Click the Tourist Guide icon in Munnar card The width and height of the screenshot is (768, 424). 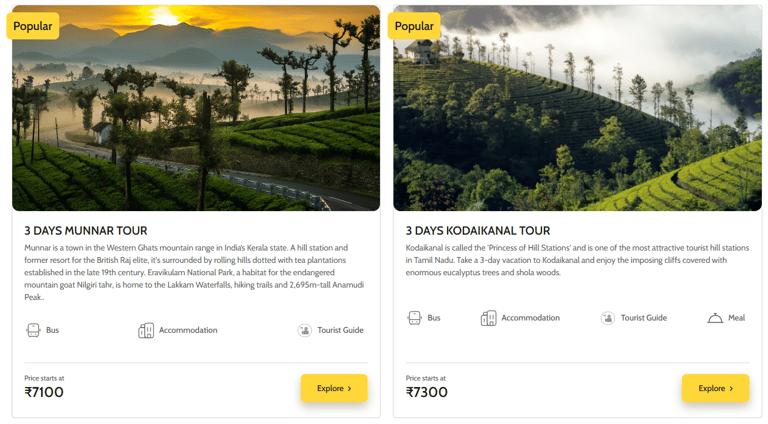(x=305, y=330)
